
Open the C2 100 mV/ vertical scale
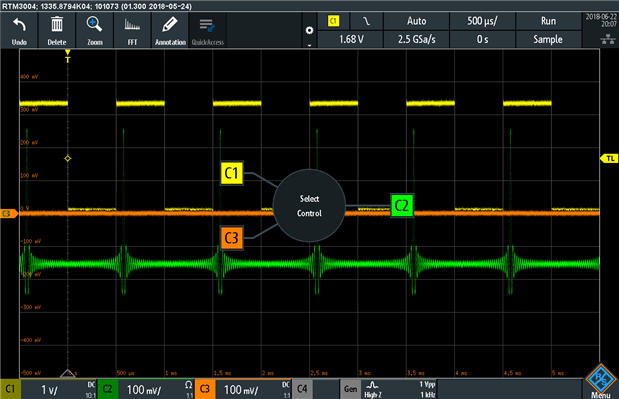click(x=156, y=390)
